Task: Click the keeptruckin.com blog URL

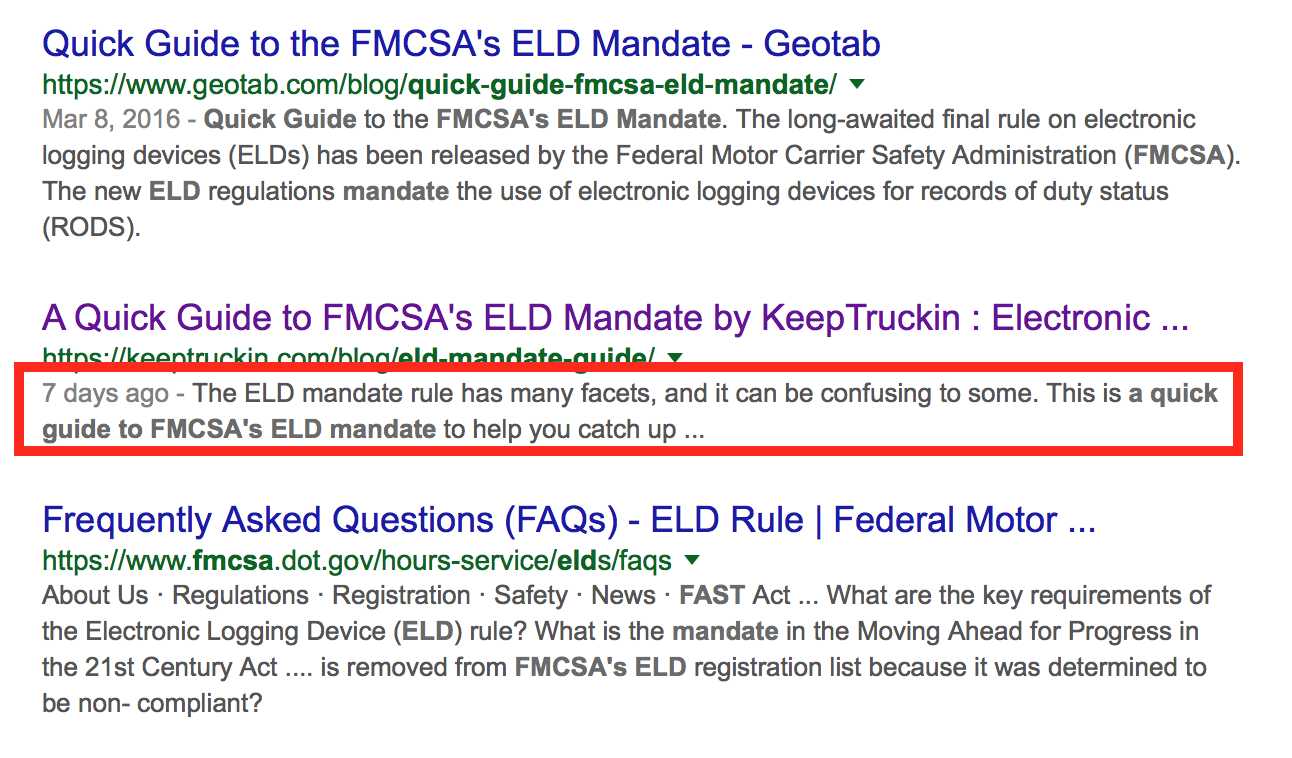Action: [x=349, y=357]
